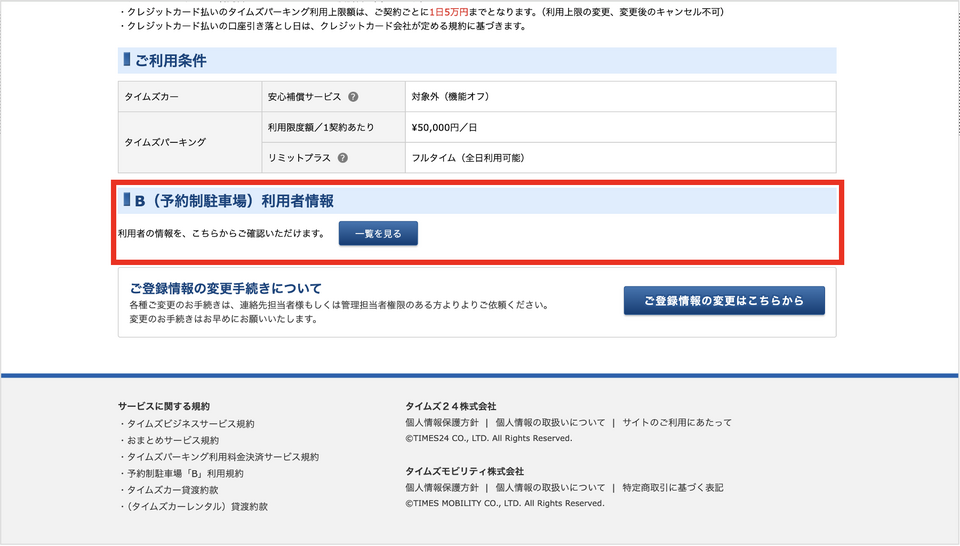Click the 一覧を見る button
Viewport: 960px width, 546px height.
pyautogui.click(x=378, y=233)
